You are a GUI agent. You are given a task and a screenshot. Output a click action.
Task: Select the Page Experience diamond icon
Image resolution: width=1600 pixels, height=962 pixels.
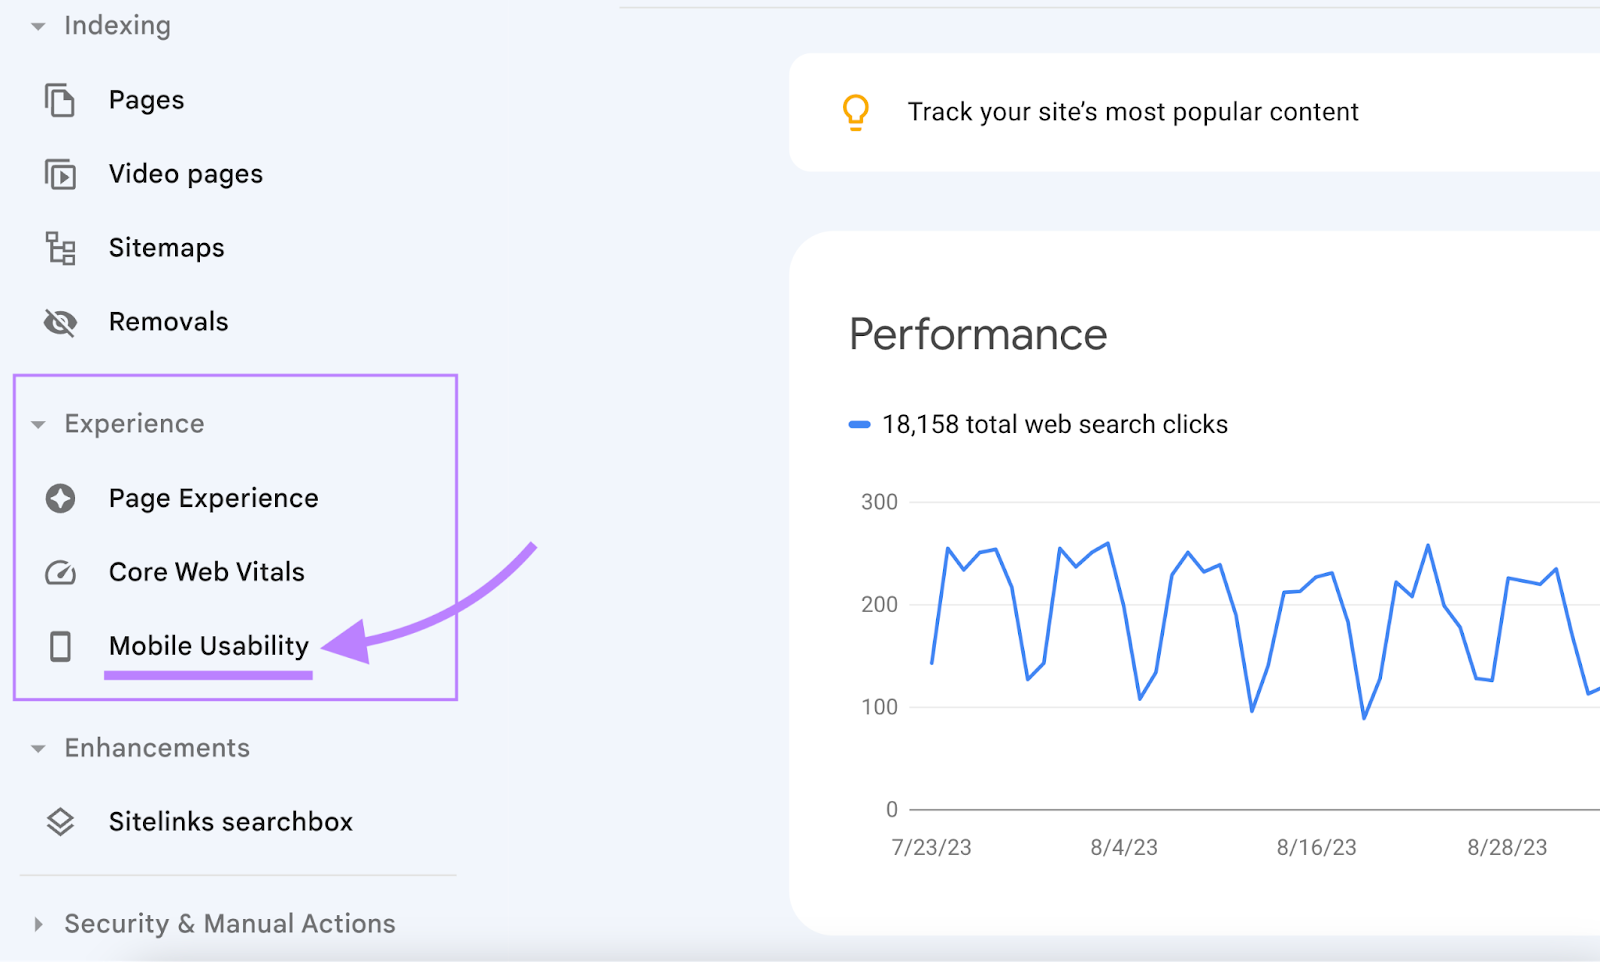click(60, 497)
